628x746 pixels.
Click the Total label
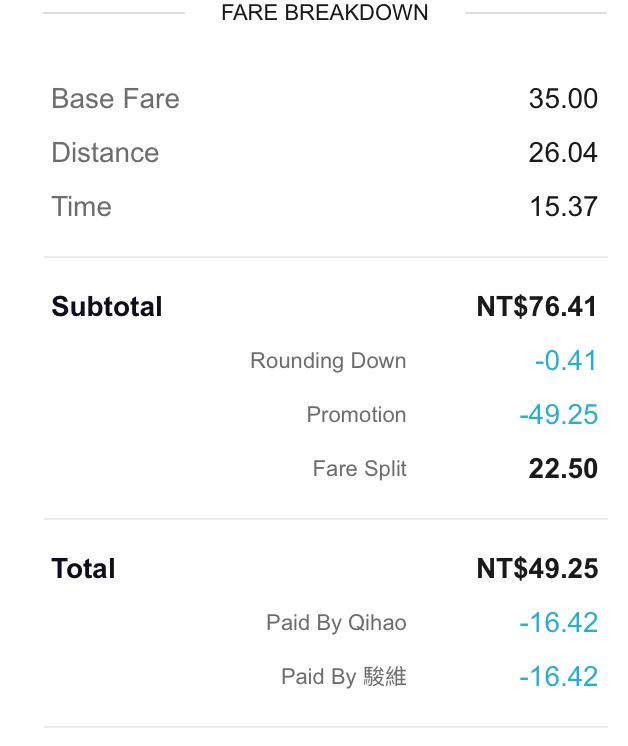(83, 569)
